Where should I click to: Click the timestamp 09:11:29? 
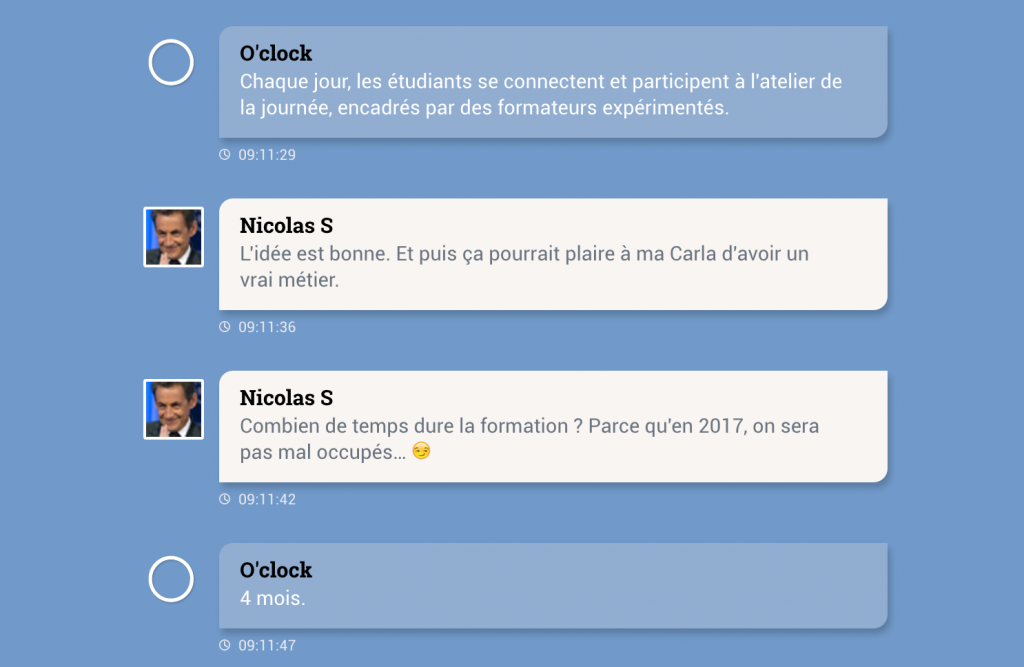pos(267,155)
